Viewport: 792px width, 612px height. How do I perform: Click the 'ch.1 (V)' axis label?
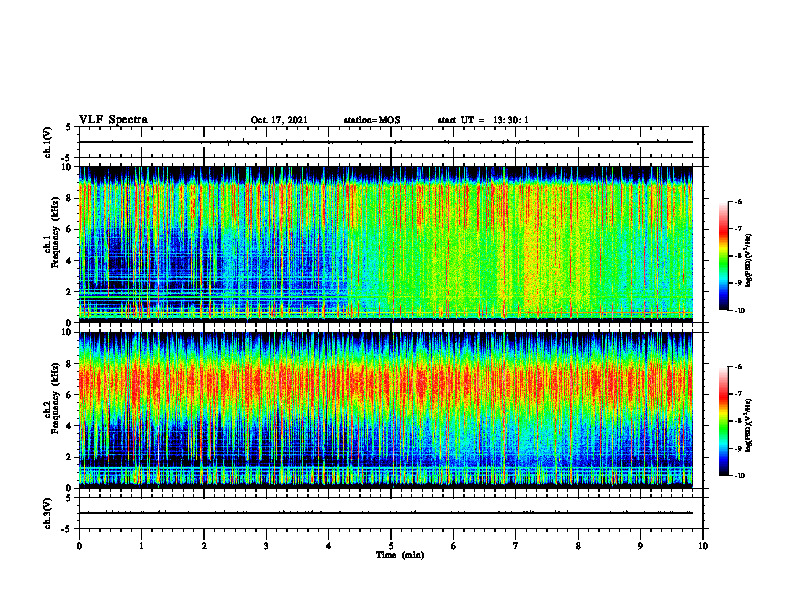pos(48,142)
